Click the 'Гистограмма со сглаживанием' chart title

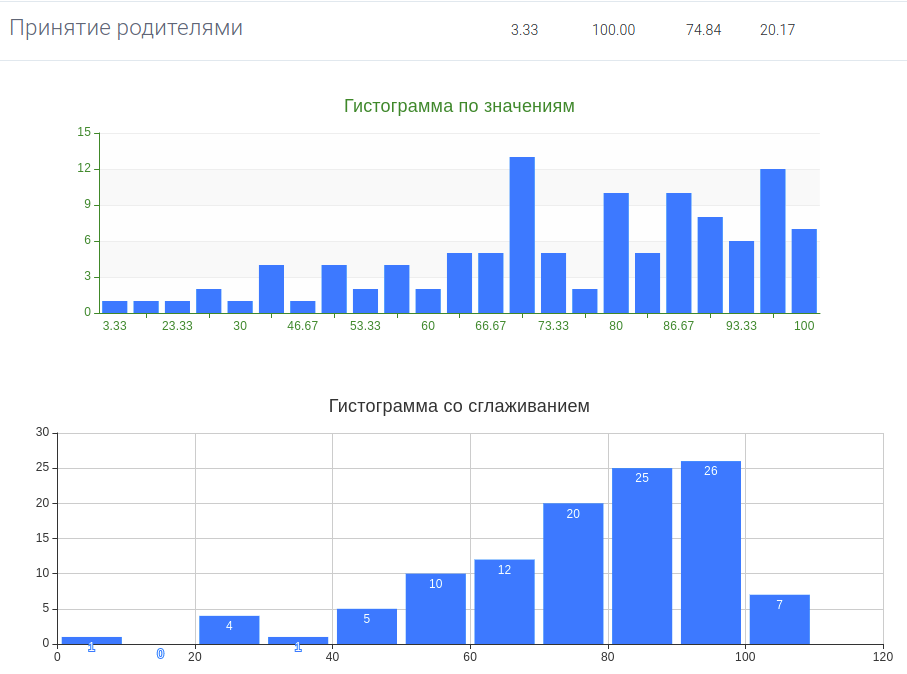459,406
